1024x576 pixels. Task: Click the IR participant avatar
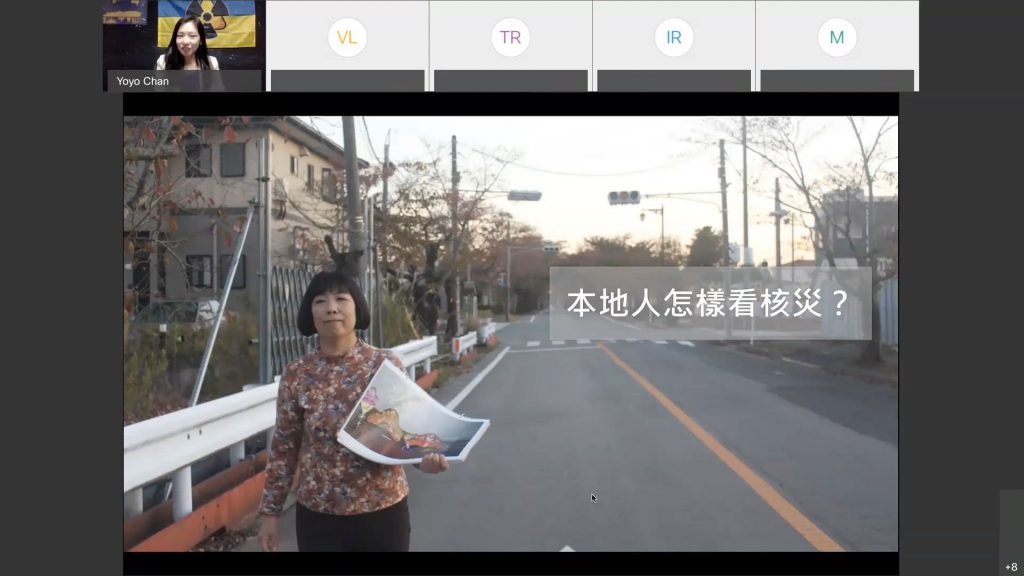tap(673, 37)
